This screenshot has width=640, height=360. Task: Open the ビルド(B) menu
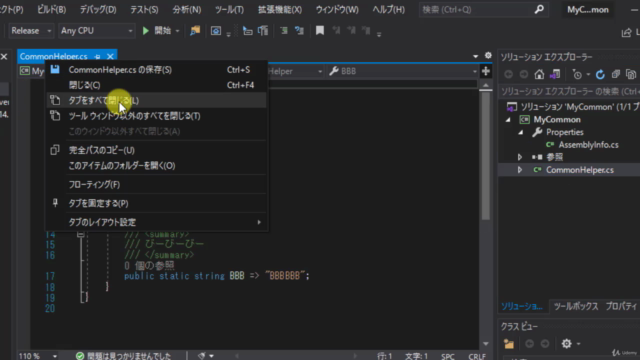tap(51, 9)
